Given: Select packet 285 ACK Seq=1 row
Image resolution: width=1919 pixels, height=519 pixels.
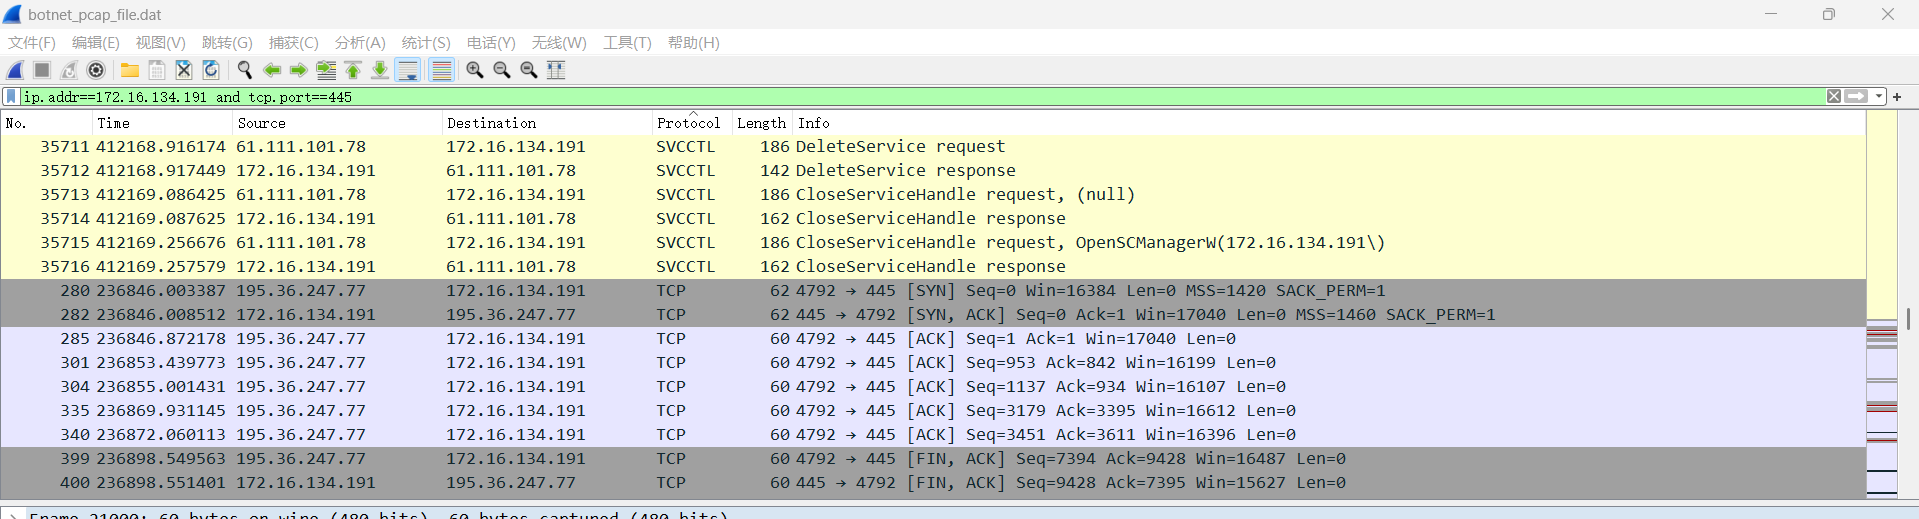Looking at the screenshot, I should [x=933, y=339].
